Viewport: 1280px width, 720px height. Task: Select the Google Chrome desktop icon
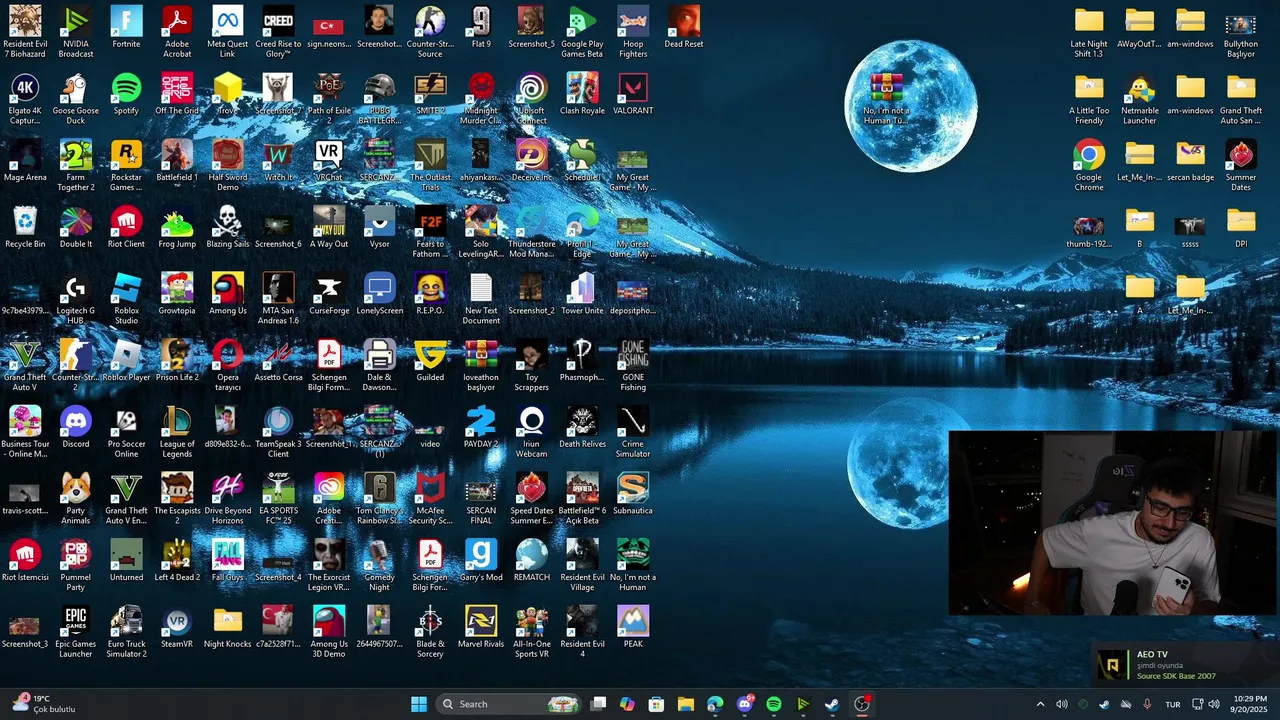click(x=1089, y=166)
